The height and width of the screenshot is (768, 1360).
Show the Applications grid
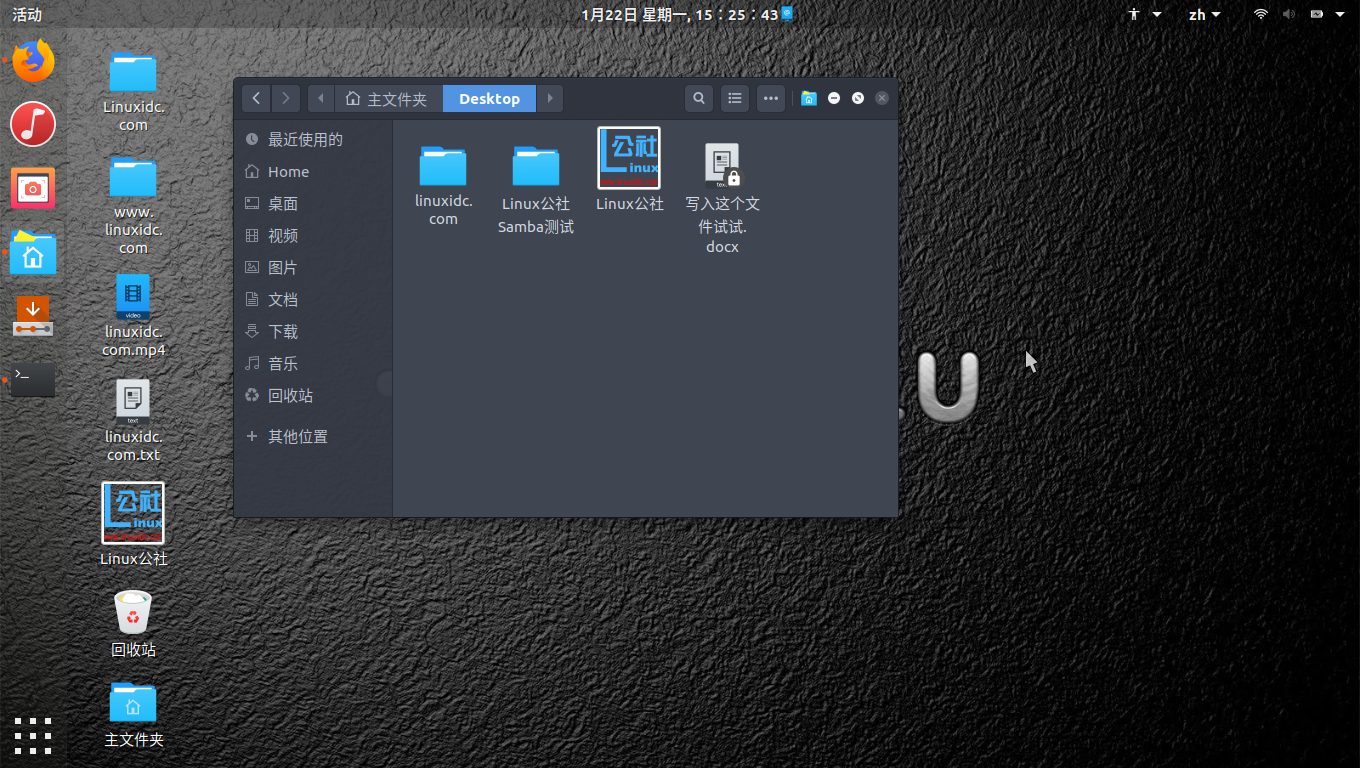pyautogui.click(x=33, y=736)
